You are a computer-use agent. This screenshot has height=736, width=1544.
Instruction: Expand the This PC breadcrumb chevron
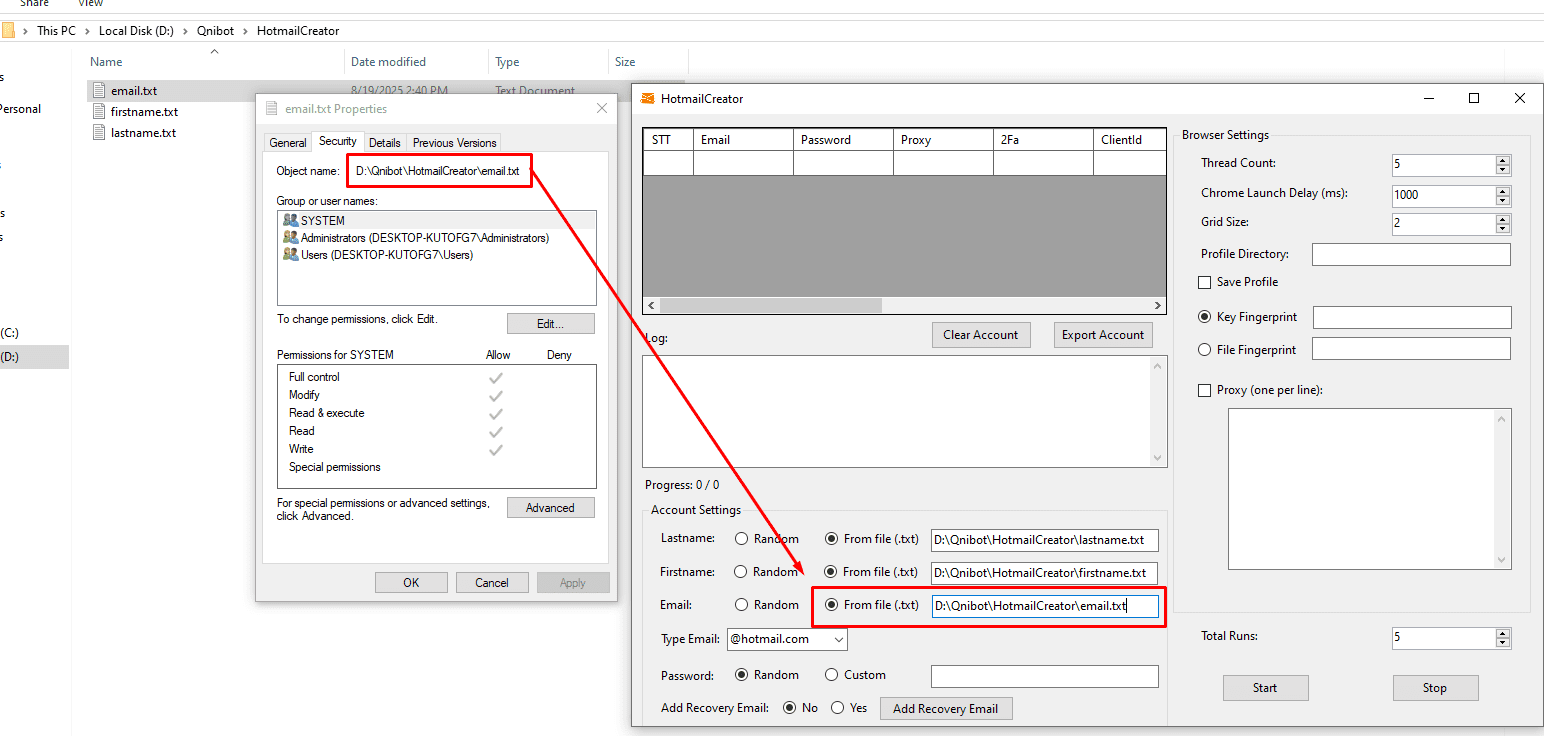(87, 31)
